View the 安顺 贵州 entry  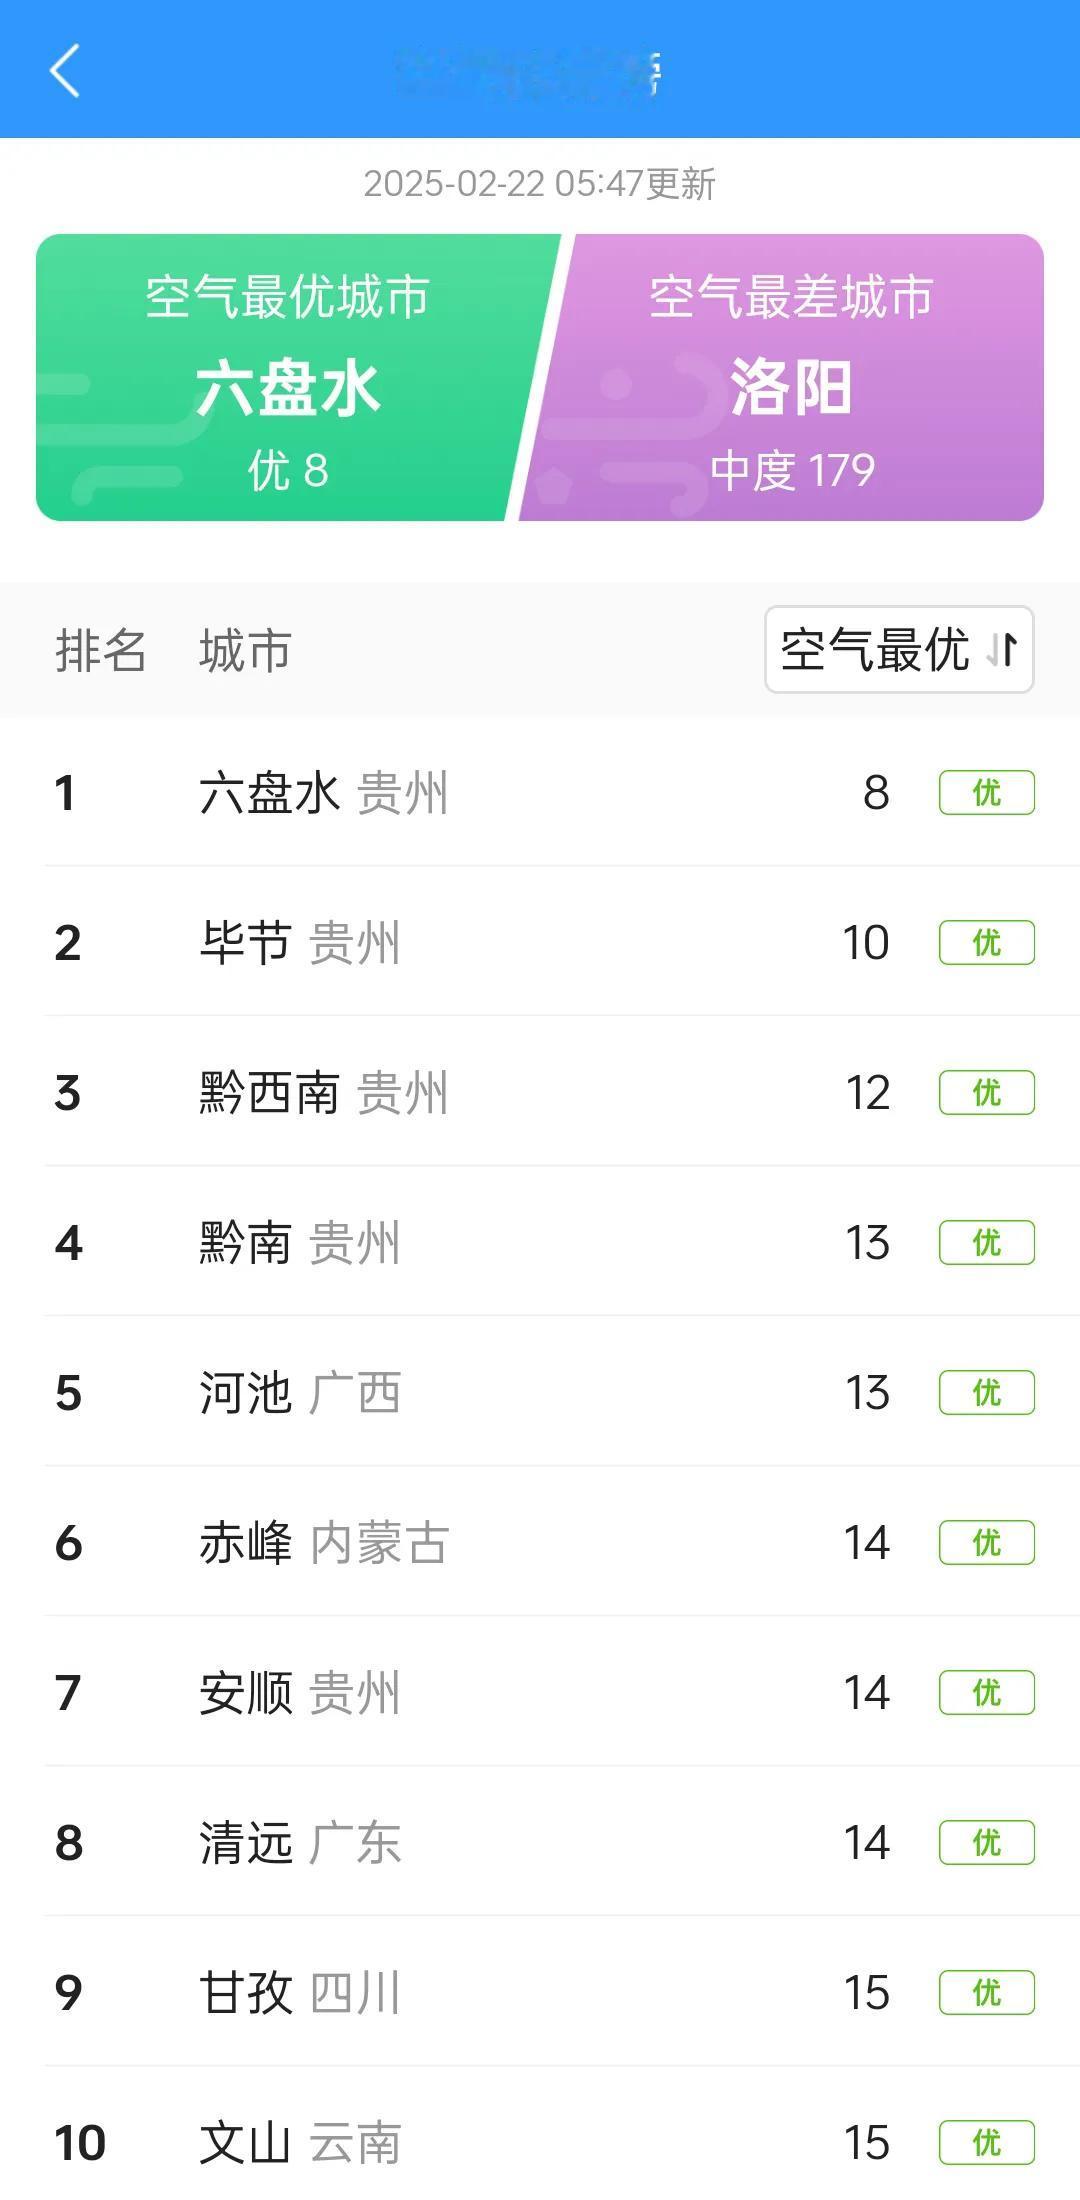coord(540,1692)
